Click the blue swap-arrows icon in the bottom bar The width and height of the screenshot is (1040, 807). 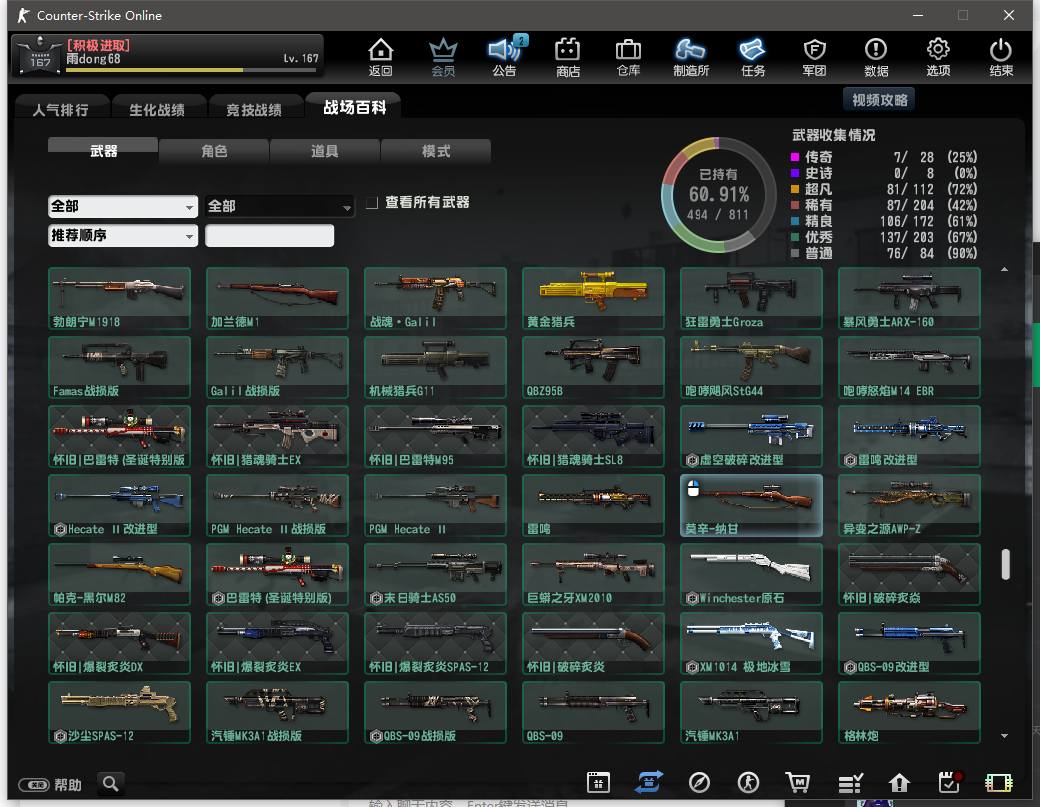coord(649,782)
